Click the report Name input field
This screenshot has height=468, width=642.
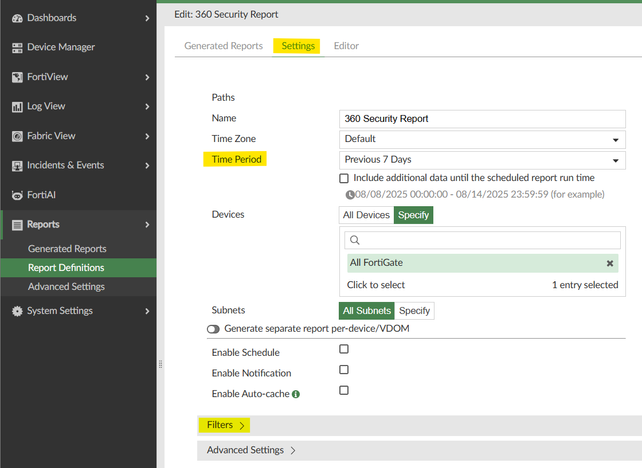tap(484, 118)
